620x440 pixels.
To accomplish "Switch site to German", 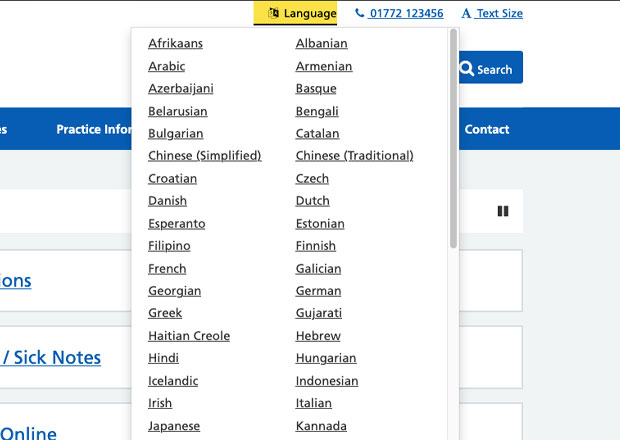I will (318, 291).
